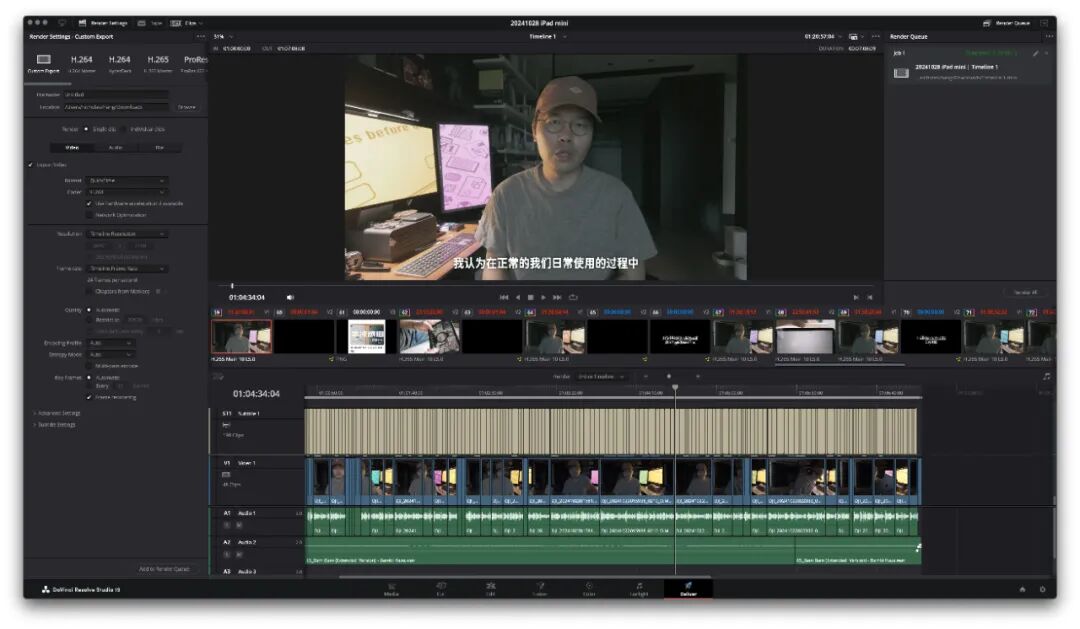Expand the Advanced Settings section
The height and width of the screenshot is (629, 1080).
58,413
